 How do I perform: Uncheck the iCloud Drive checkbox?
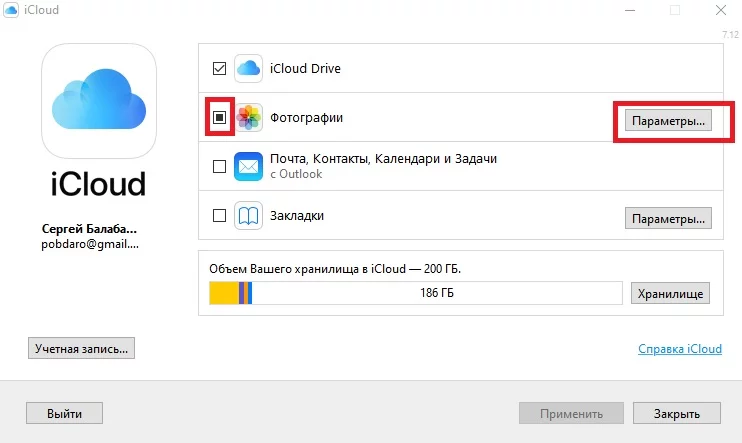click(x=220, y=69)
